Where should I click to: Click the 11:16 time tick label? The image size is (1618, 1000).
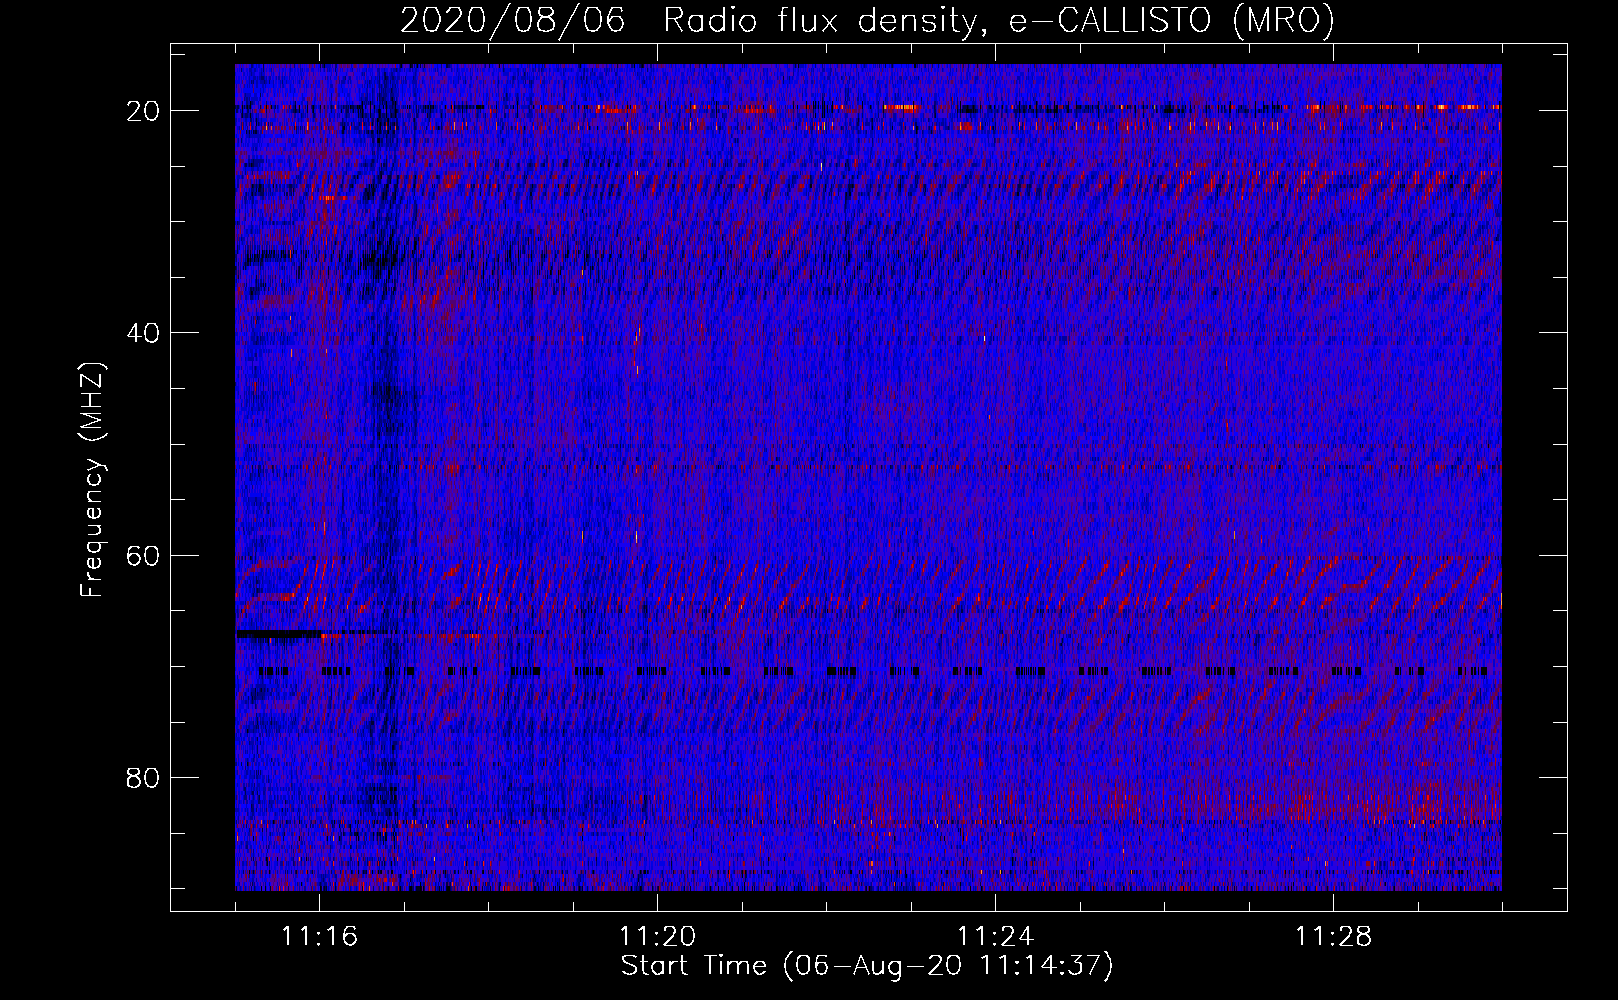[x=319, y=937]
